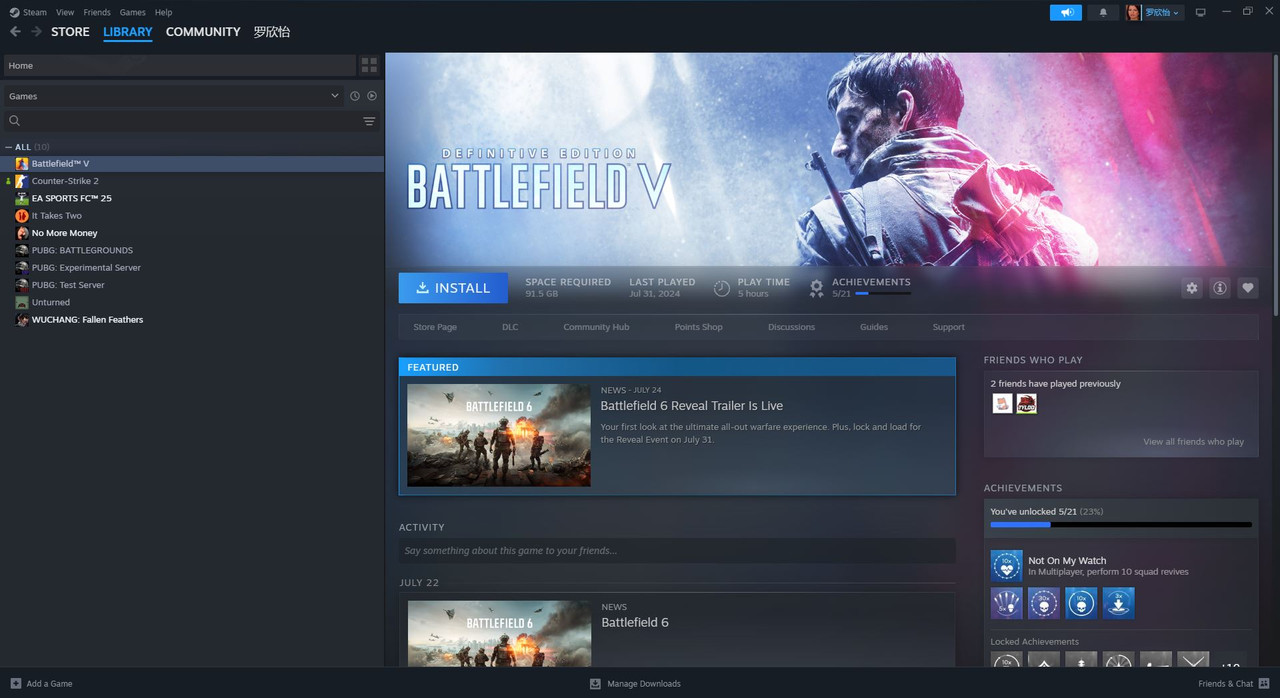1280x698 pixels.
Task: Click the Add a Game plus icon
Action: [x=15, y=683]
